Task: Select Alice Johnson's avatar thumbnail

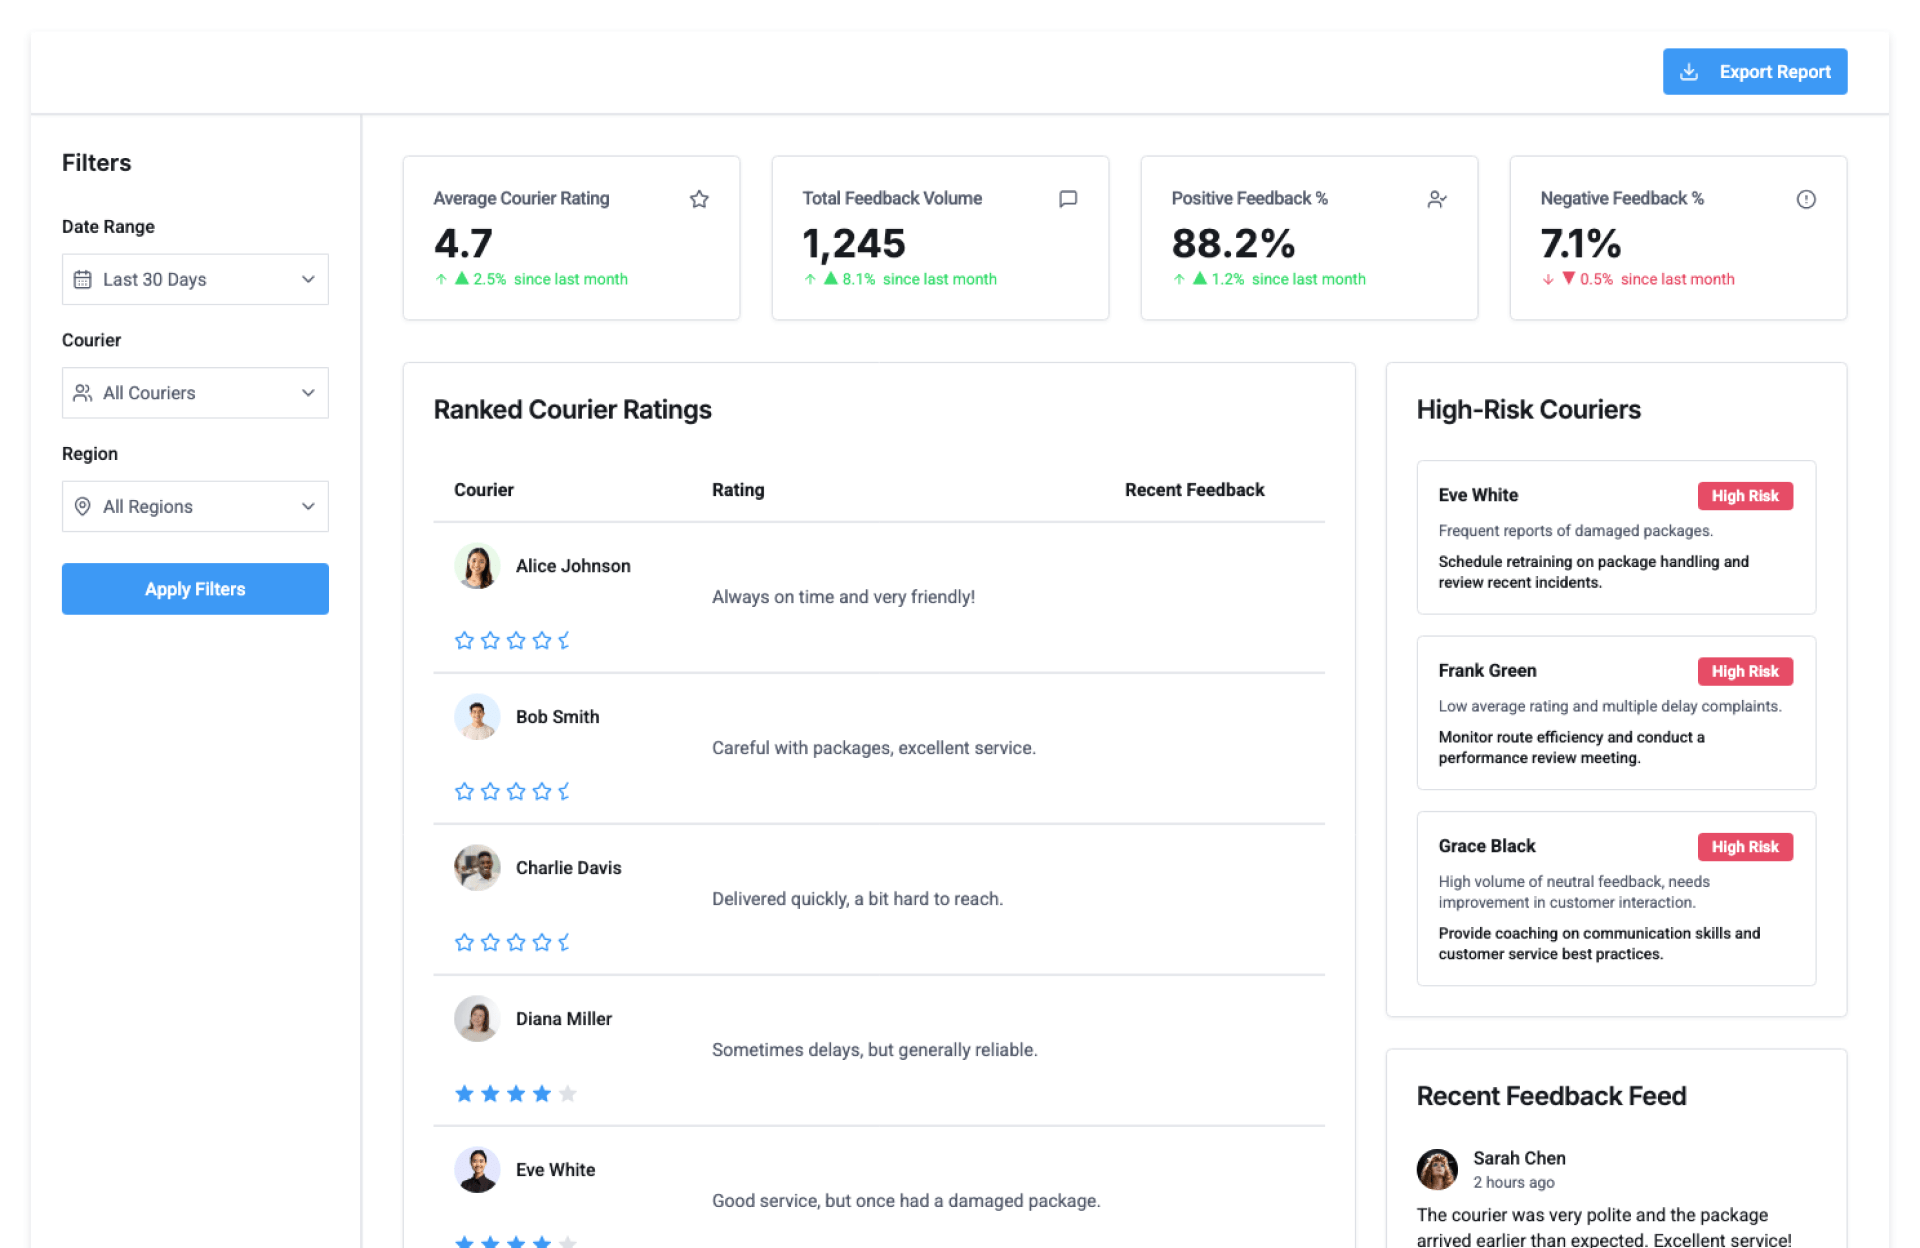Action: click(477, 566)
